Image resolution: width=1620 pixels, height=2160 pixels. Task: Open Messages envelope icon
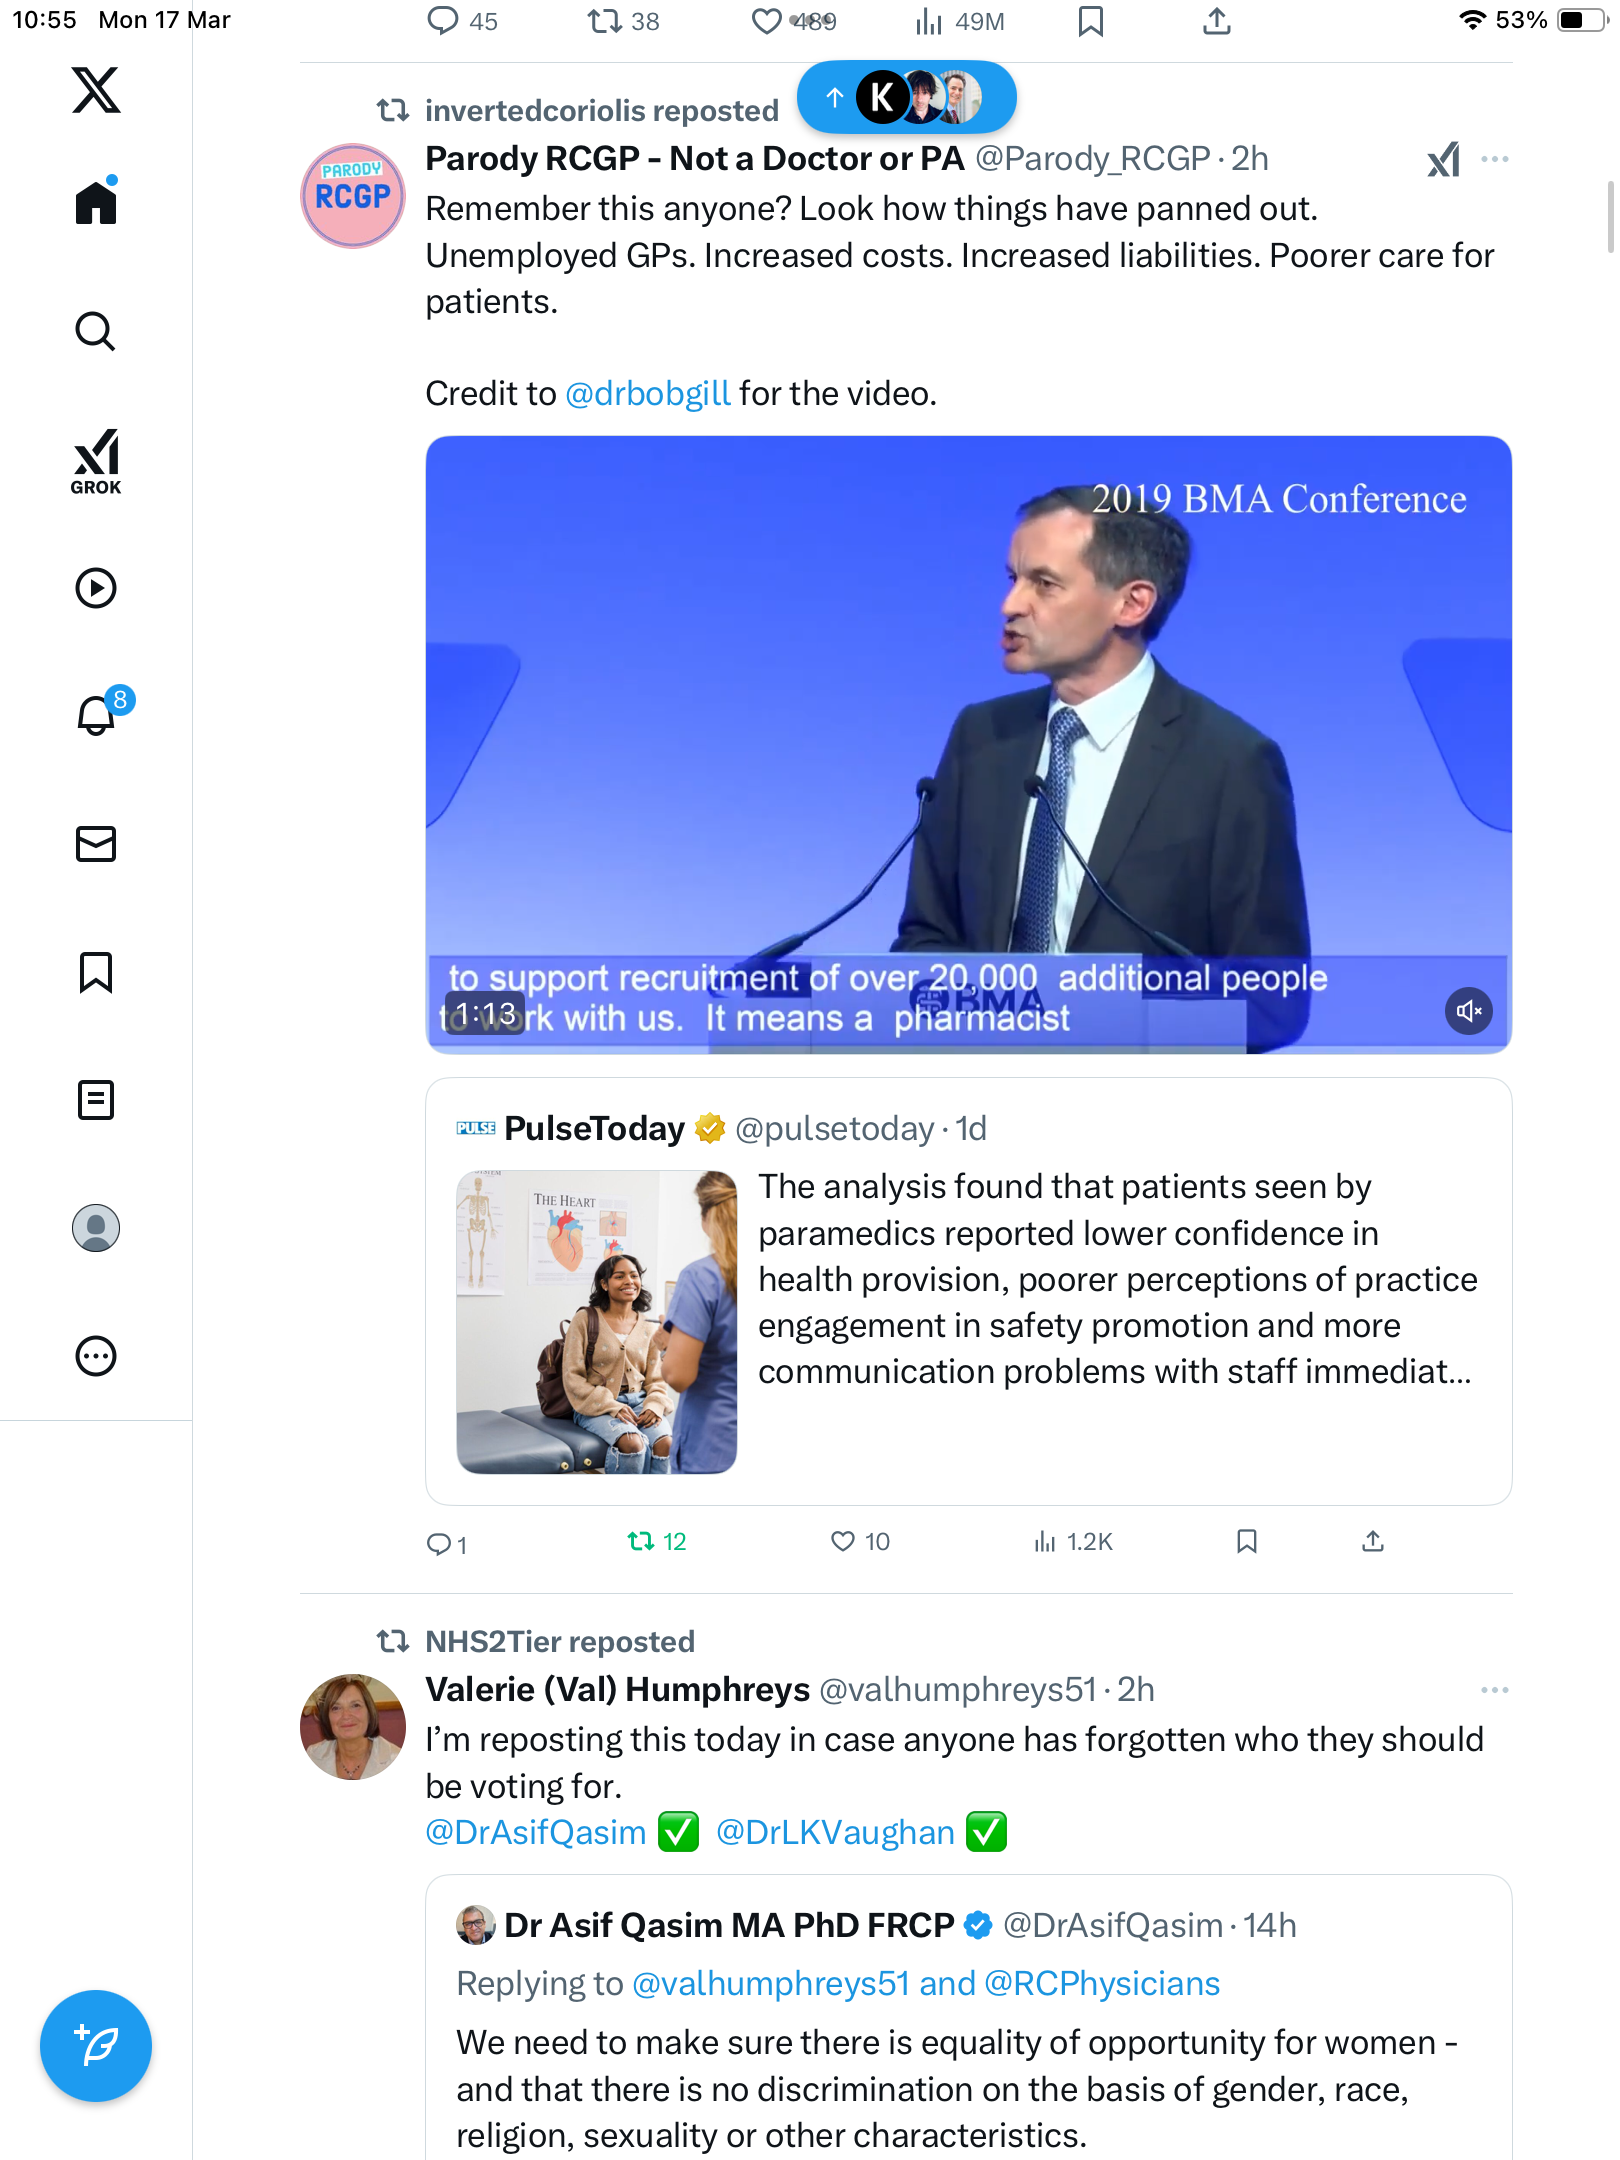tap(96, 844)
